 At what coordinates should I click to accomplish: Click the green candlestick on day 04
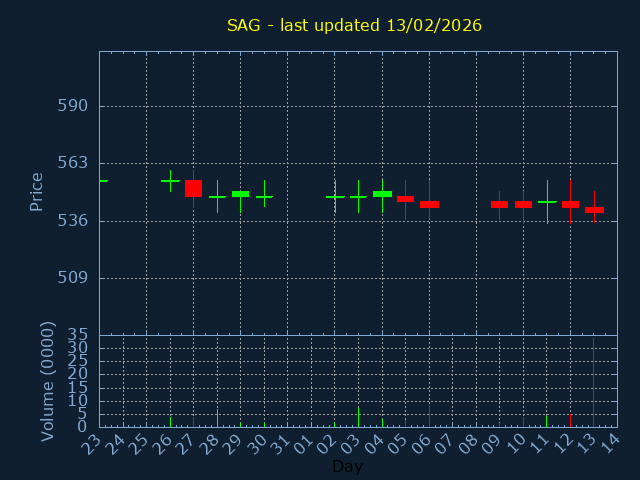pyautogui.click(x=382, y=194)
